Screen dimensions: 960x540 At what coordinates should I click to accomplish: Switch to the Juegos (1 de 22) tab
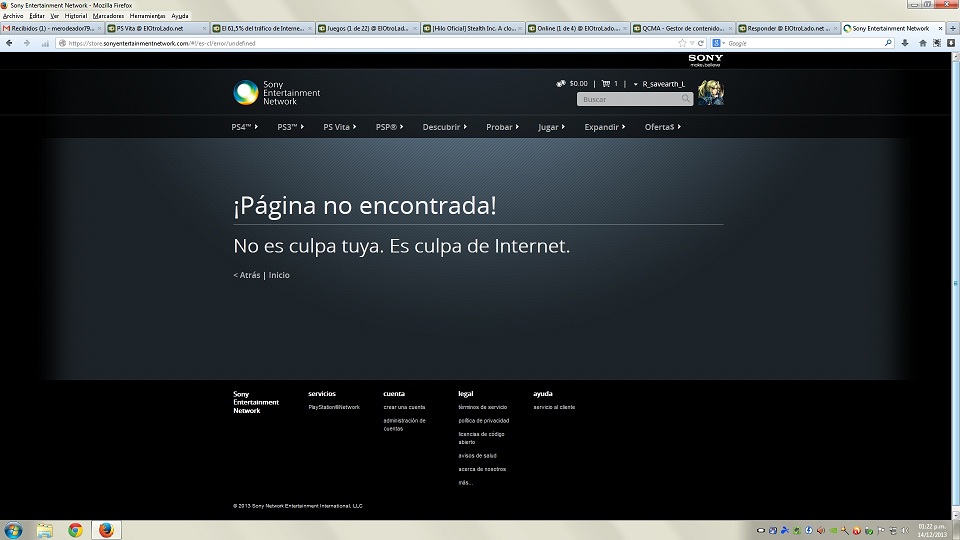367,28
